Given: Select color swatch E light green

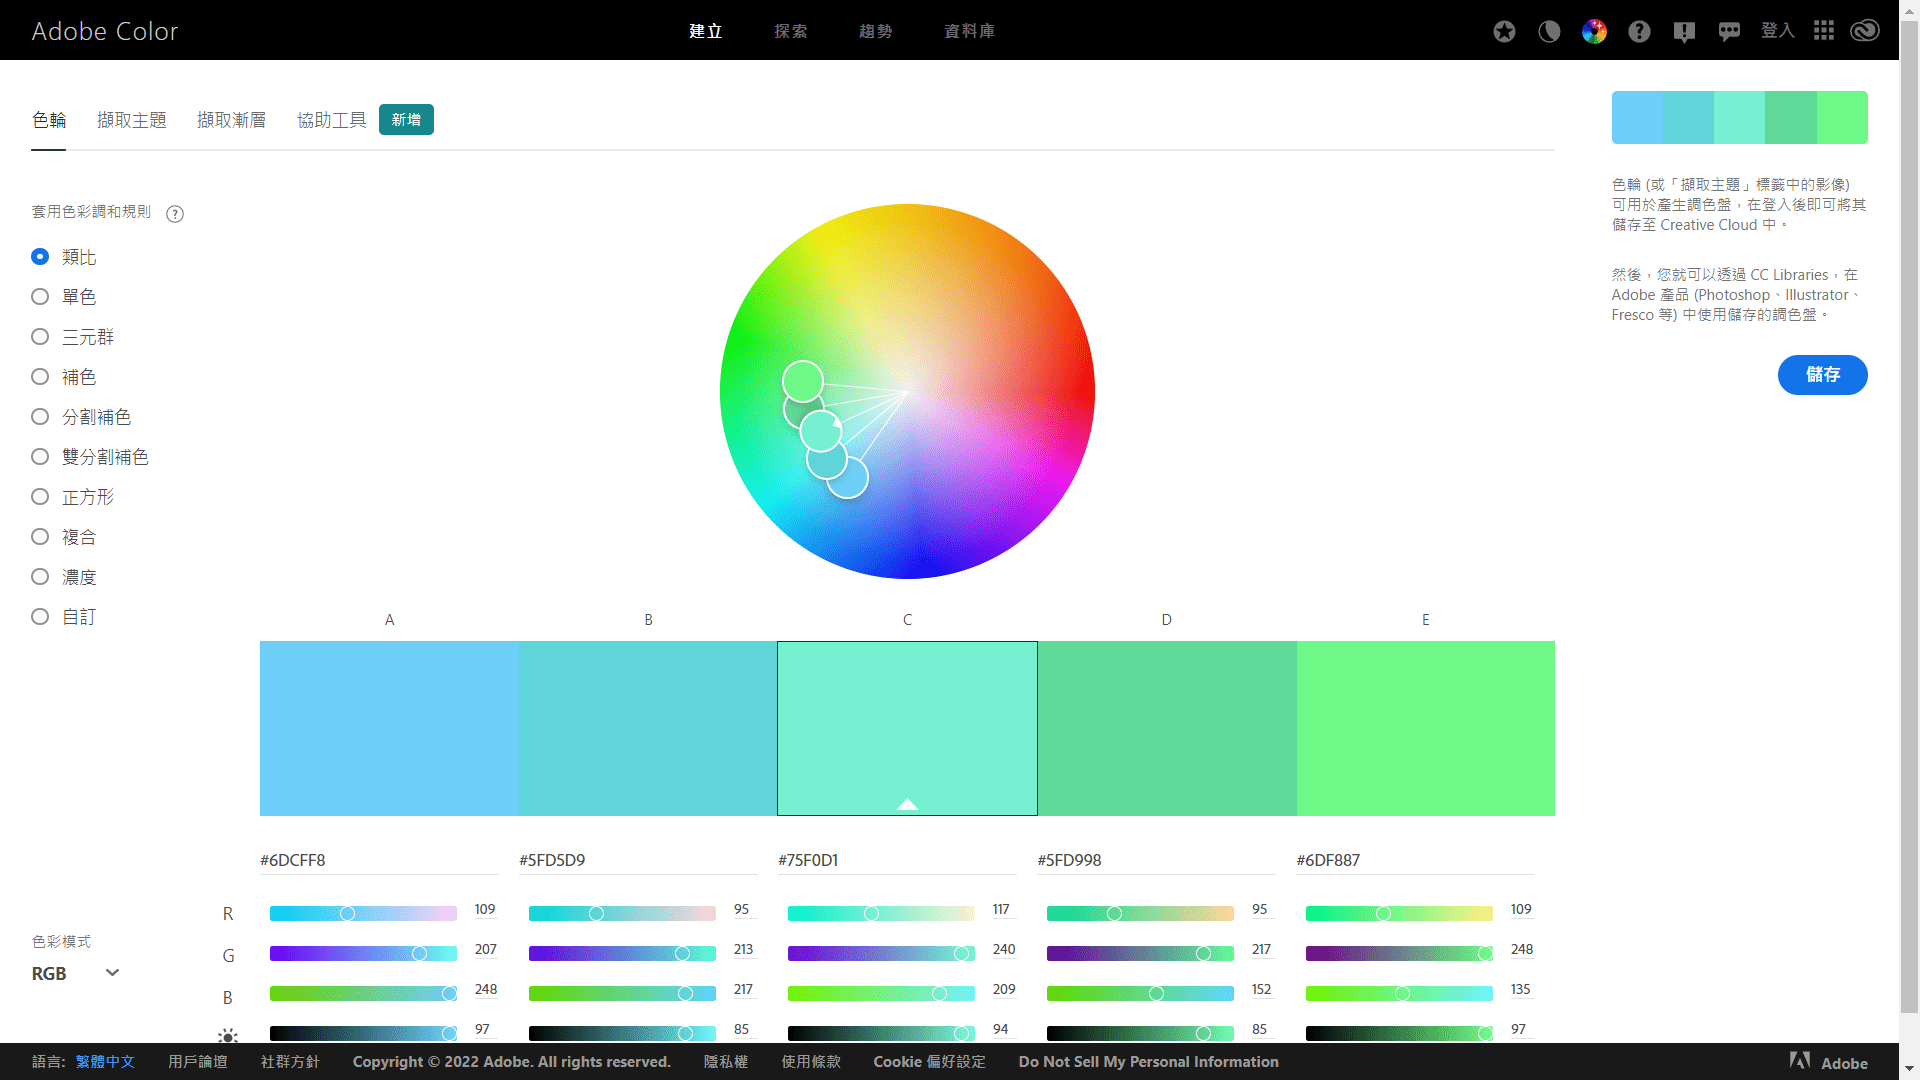Looking at the screenshot, I should (1426, 728).
